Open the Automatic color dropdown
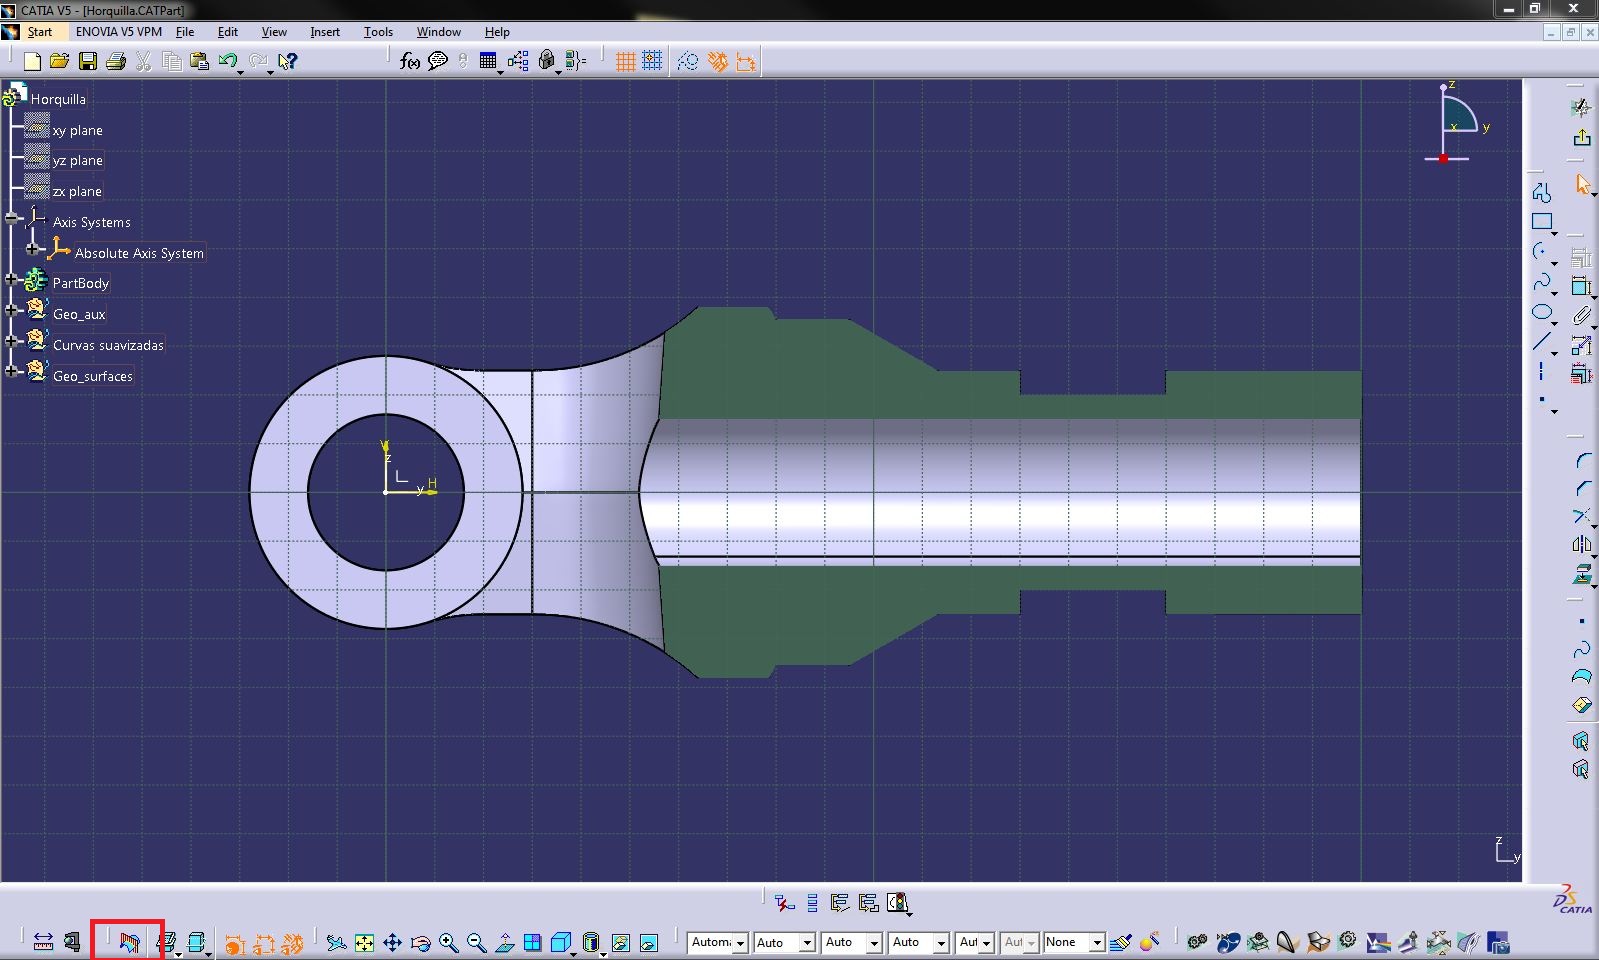Viewport: 1599px width, 960px height. tap(741, 943)
